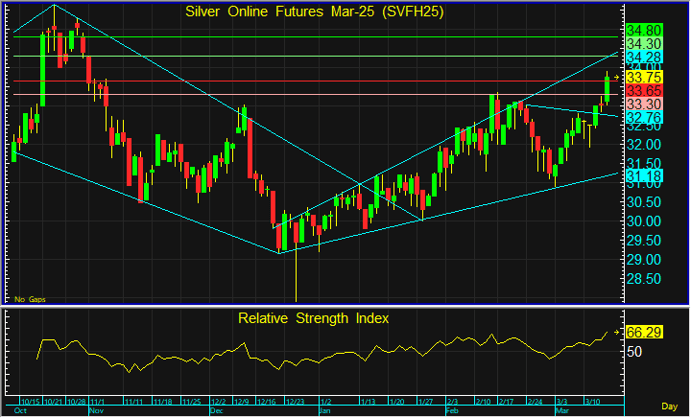Click the Silver Online Futures chart title

(315, 12)
